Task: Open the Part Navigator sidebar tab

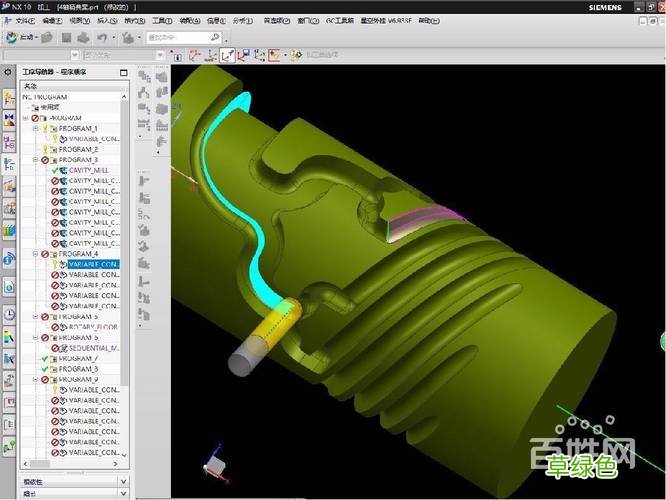Action: [x=9, y=142]
